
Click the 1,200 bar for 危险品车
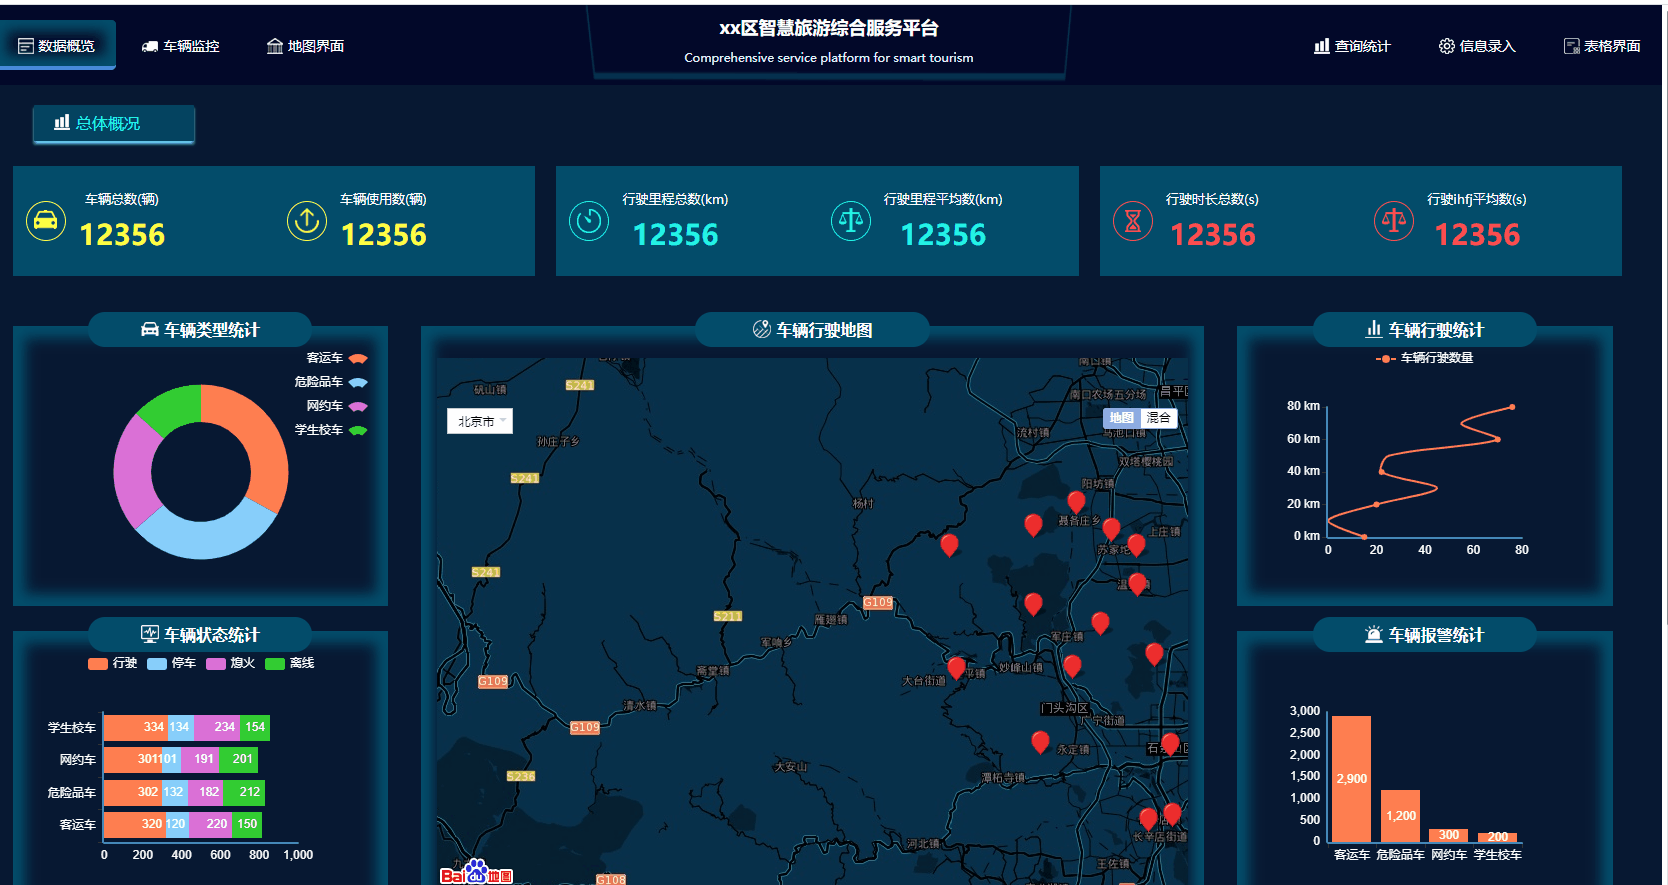coord(1400,816)
